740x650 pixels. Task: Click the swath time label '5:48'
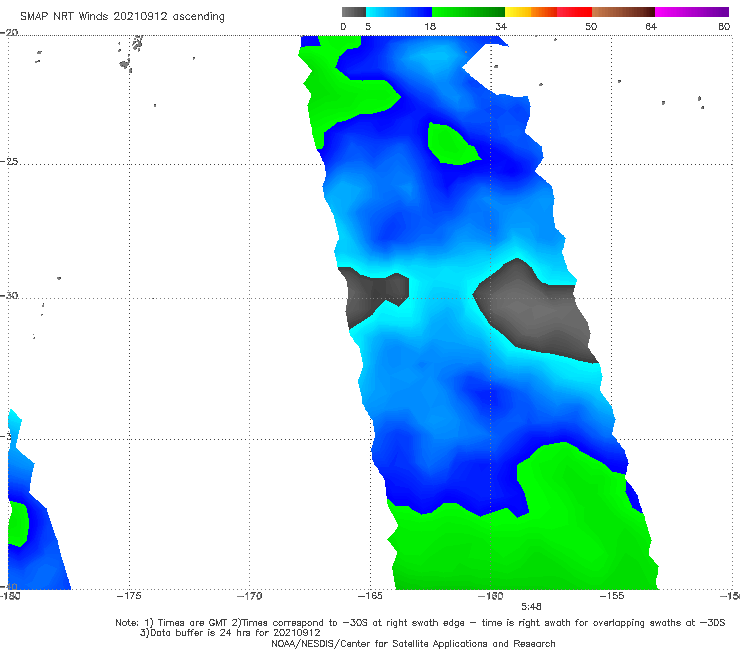pyautogui.click(x=531, y=607)
